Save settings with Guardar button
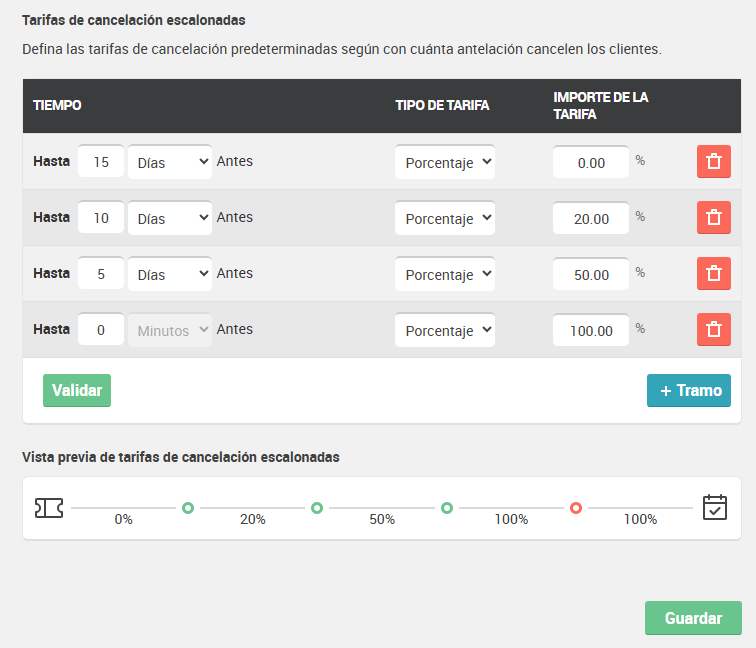Image resolution: width=756 pixels, height=648 pixels. point(693,618)
